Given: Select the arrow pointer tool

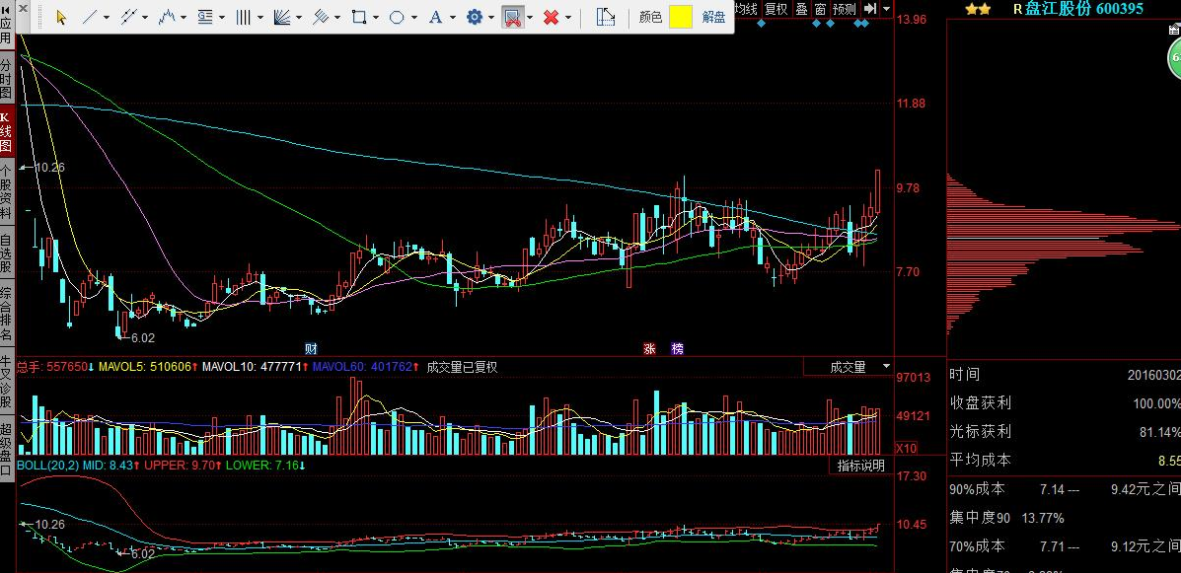Looking at the screenshot, I should tap(62, 17).
